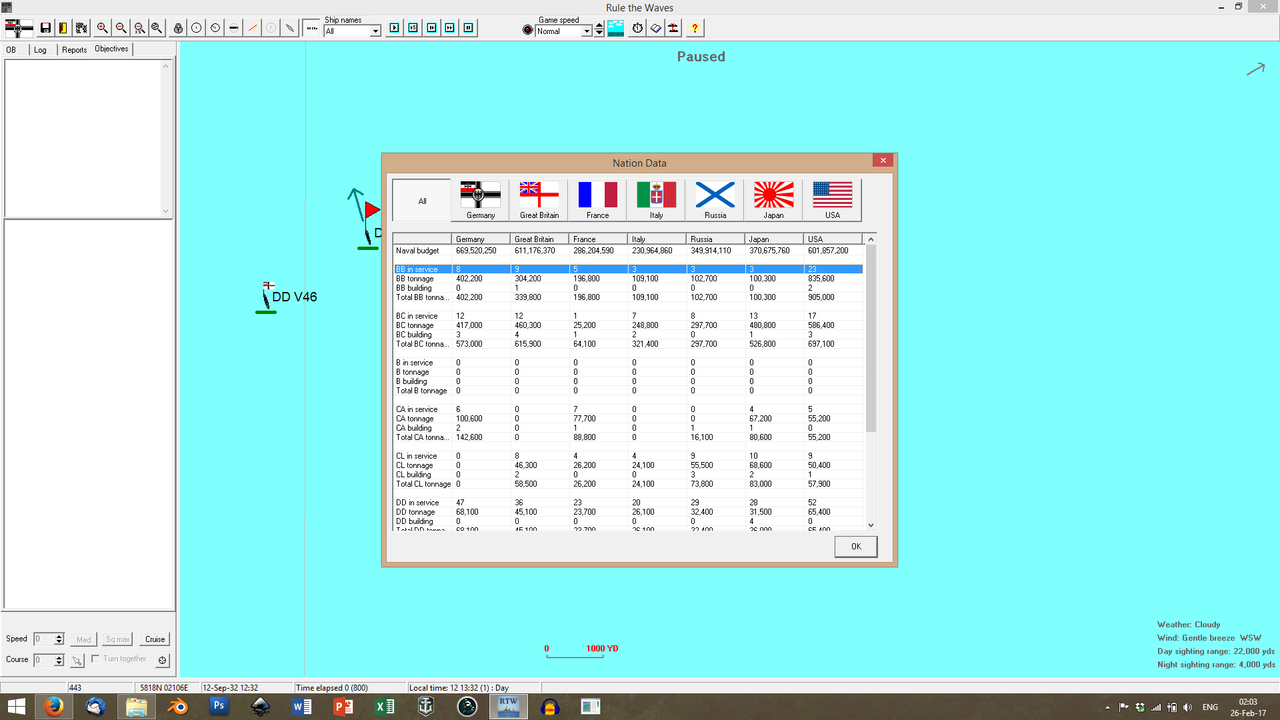Click the save game disk icon
This screenshot has height=720, width=1280.
45,28
